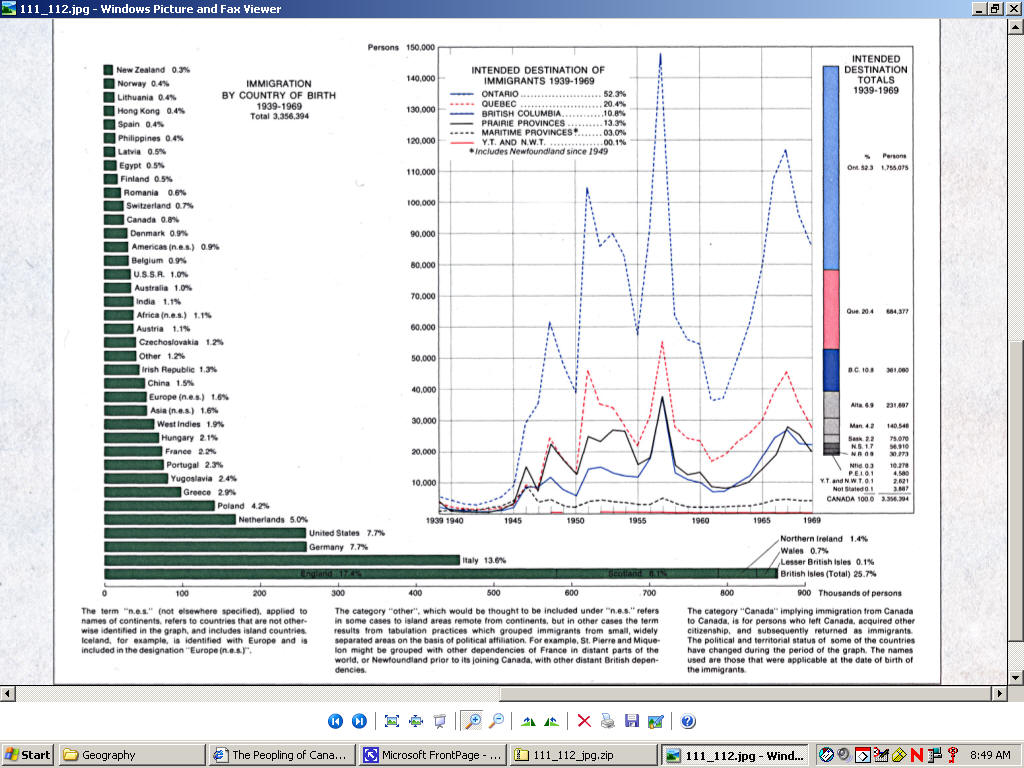Open the image for editing
Screen dimensions: 1024x768
click(x=656, y=721)
